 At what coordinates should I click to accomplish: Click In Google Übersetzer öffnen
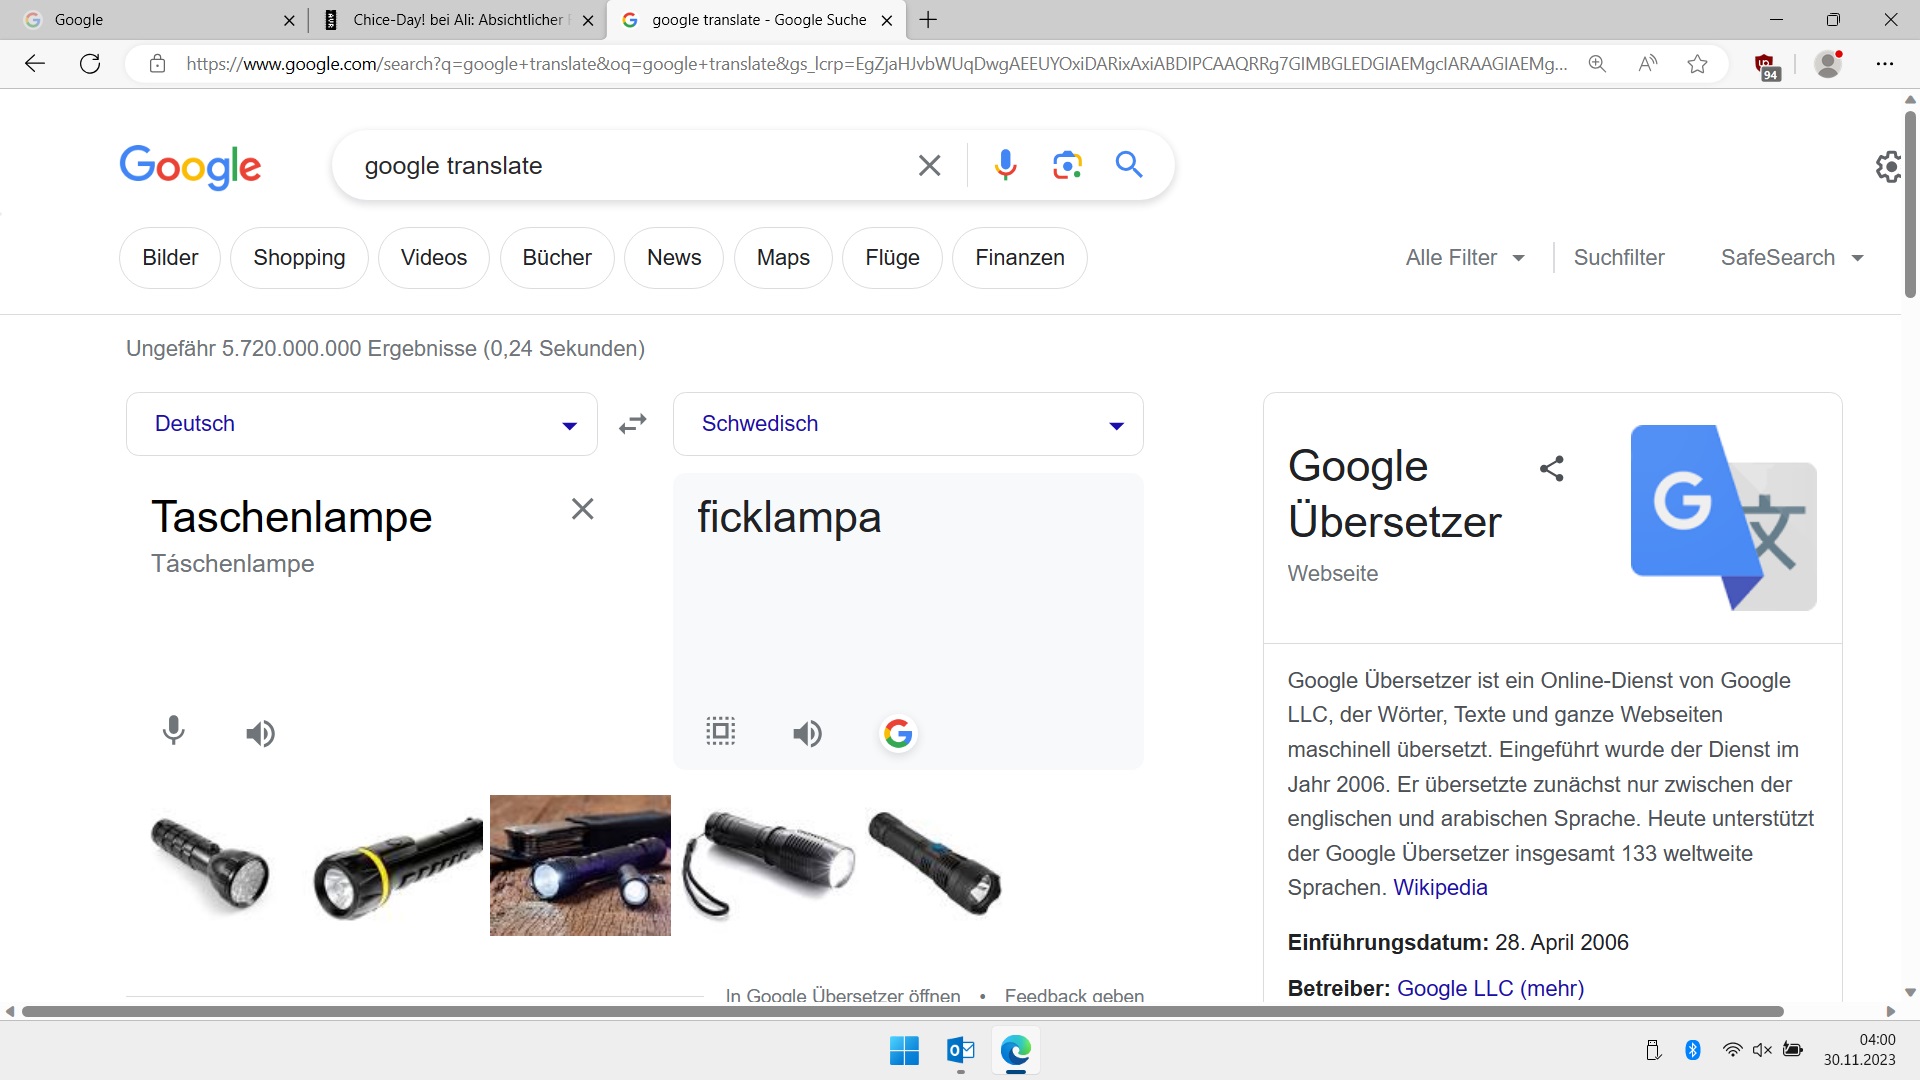pos(842,995)
